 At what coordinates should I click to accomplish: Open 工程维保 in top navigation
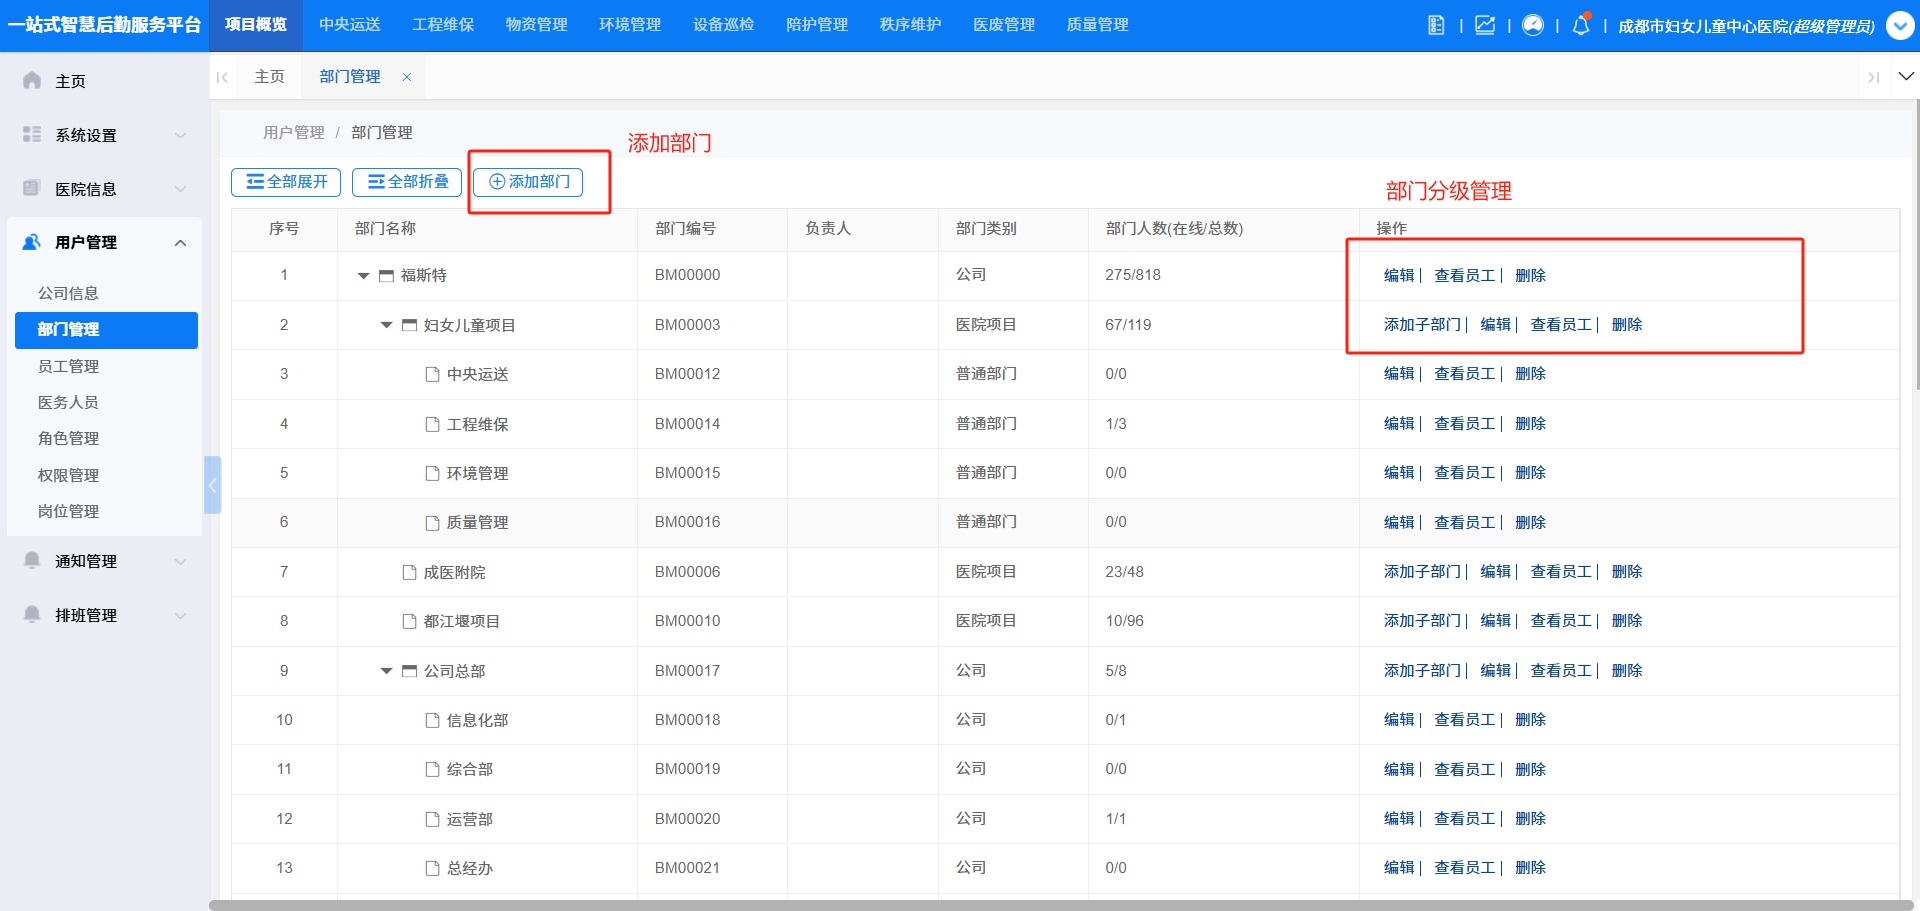click(443, 25)
